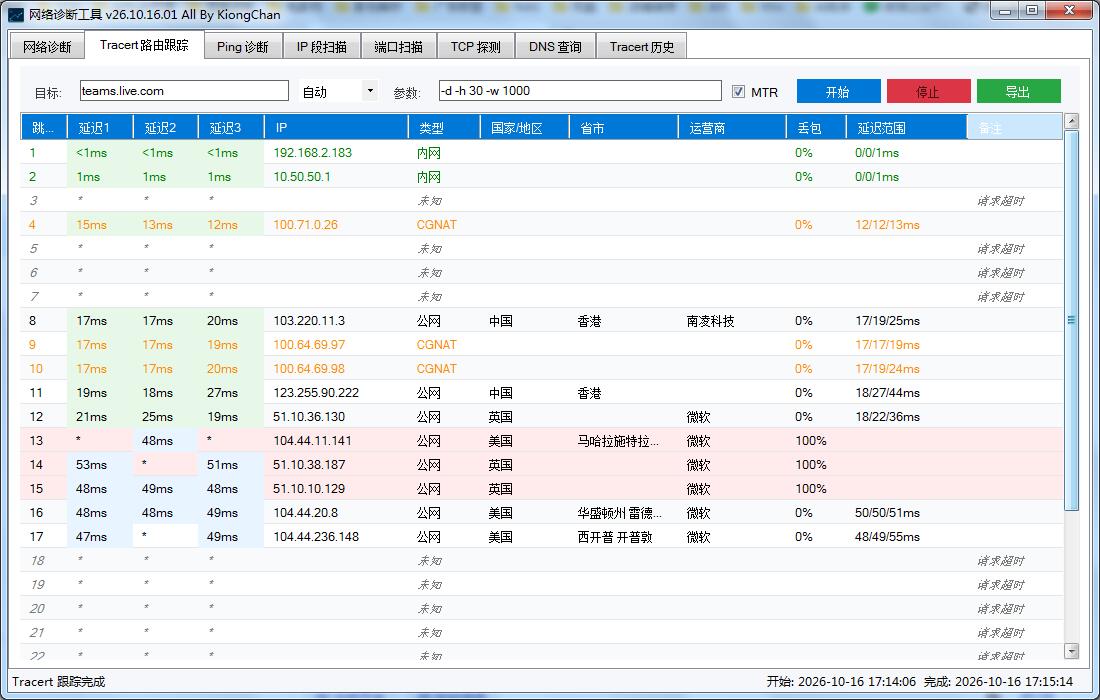The image size is (1100, 700).
Task: Click the 运营商 column header
Action: 732,128
